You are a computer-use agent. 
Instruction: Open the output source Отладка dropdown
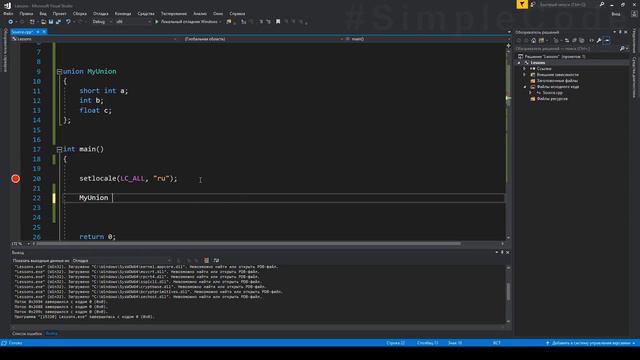click(x=121, y=260)
